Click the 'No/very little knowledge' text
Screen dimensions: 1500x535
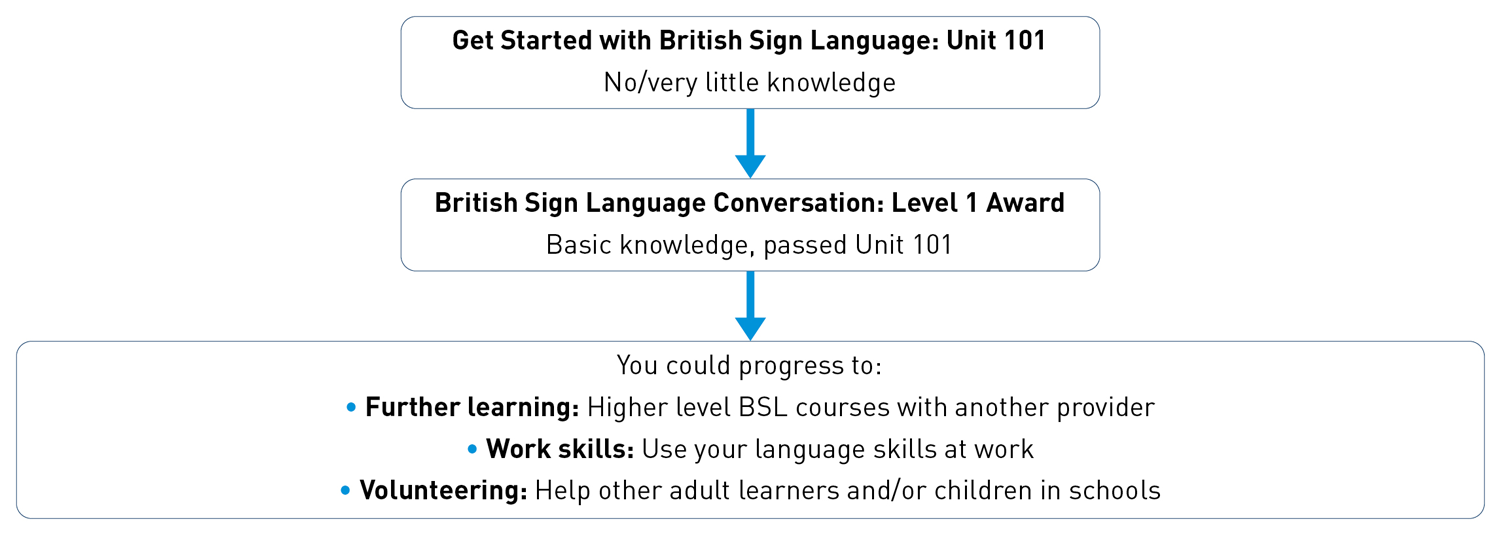[749, 82]
